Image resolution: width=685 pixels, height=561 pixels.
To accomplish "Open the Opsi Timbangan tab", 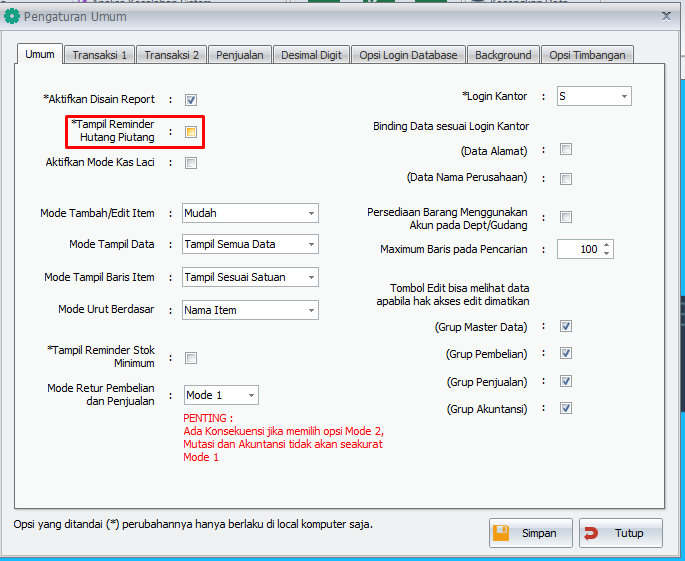I will [x=587, y=55].
